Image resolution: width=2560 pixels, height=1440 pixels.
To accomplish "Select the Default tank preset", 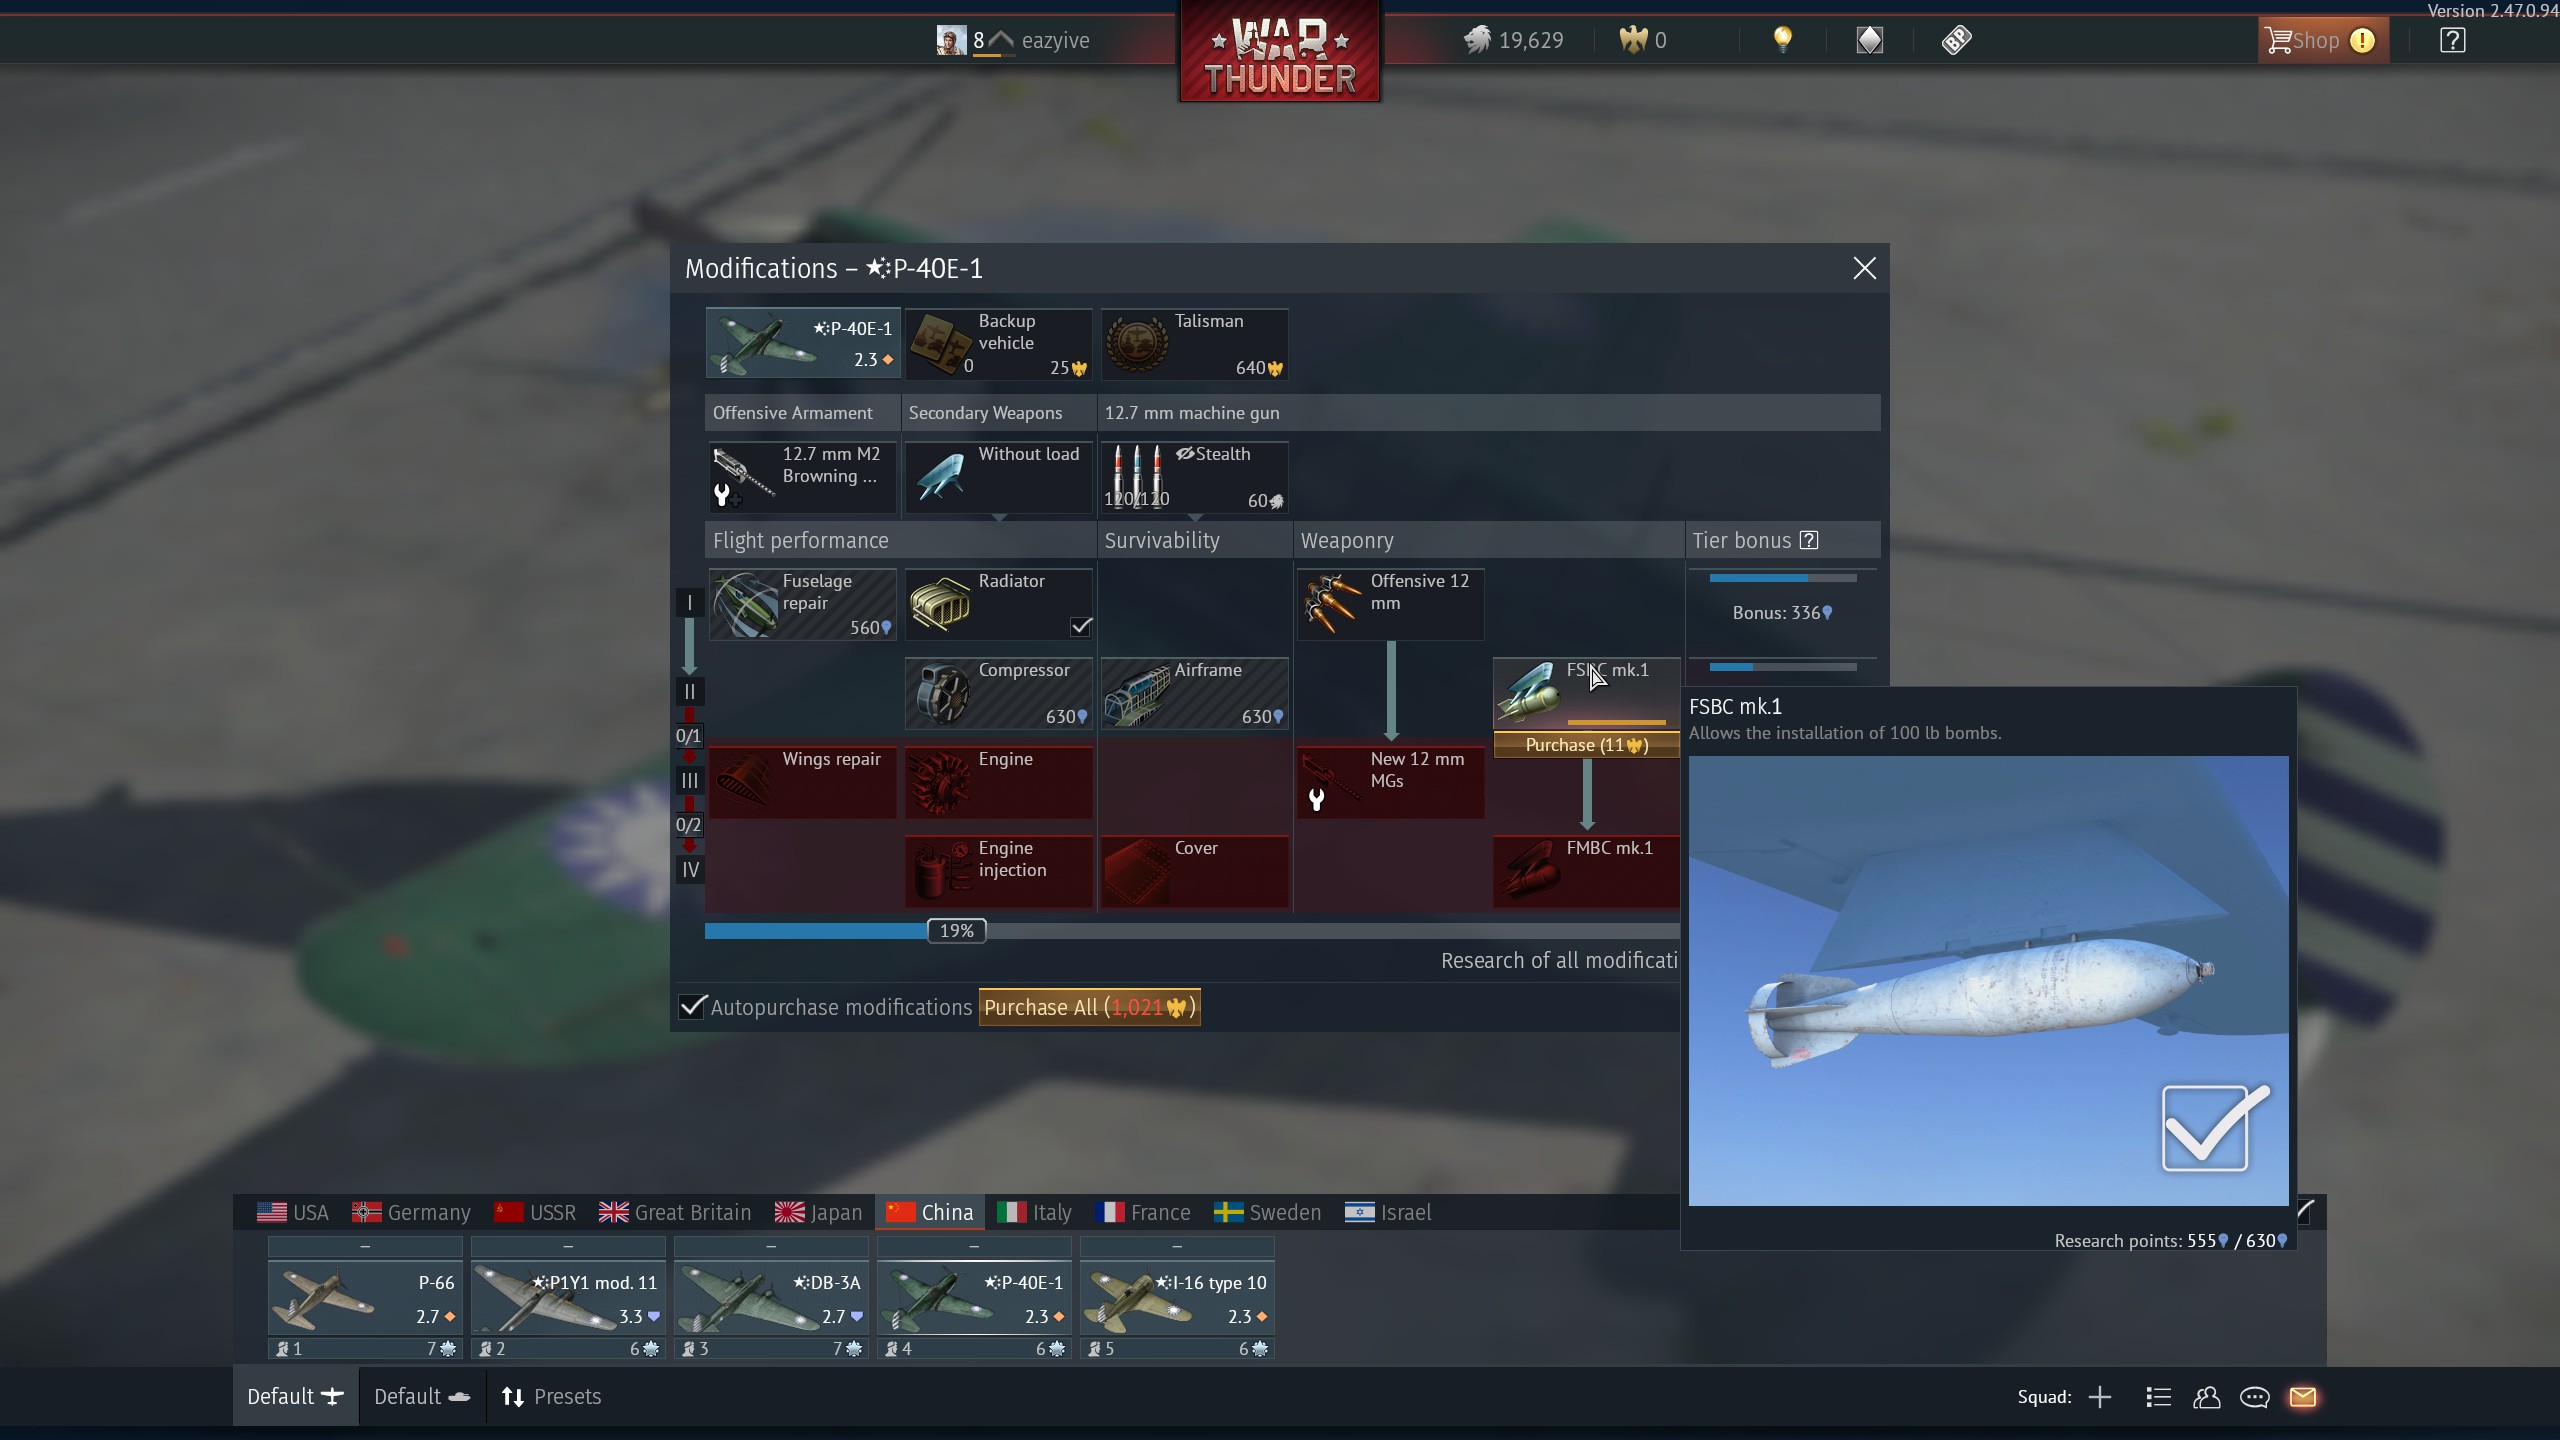I will pos(422,1397).
